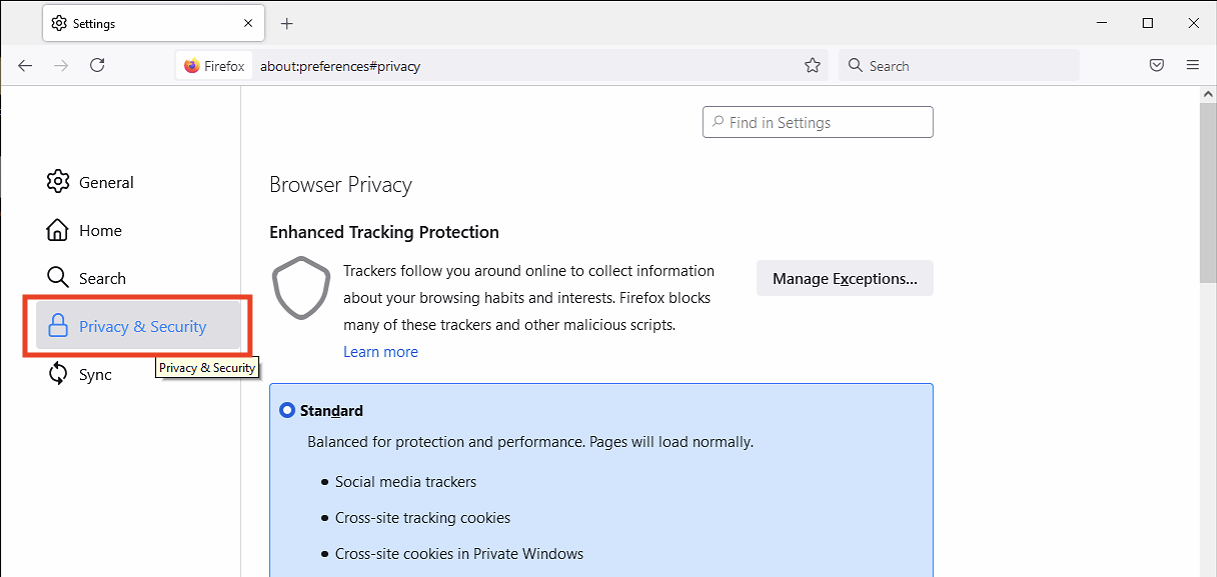Click Manage Exceptions button
Viewport: 1217px width, 577px height.
click(844, 279)
